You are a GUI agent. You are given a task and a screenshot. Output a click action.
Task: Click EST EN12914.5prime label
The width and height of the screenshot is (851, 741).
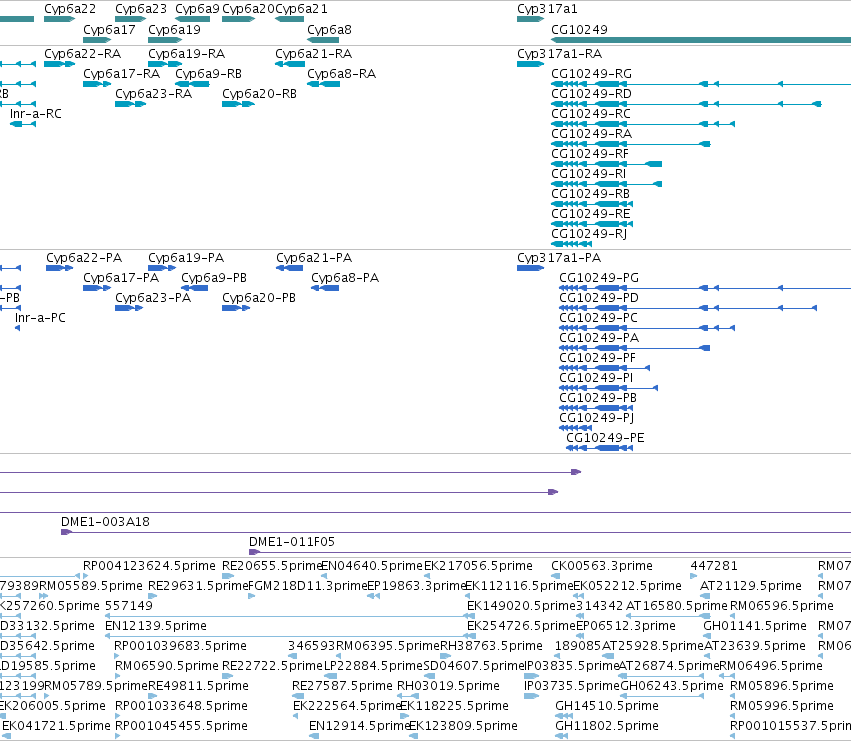(359, 726)
